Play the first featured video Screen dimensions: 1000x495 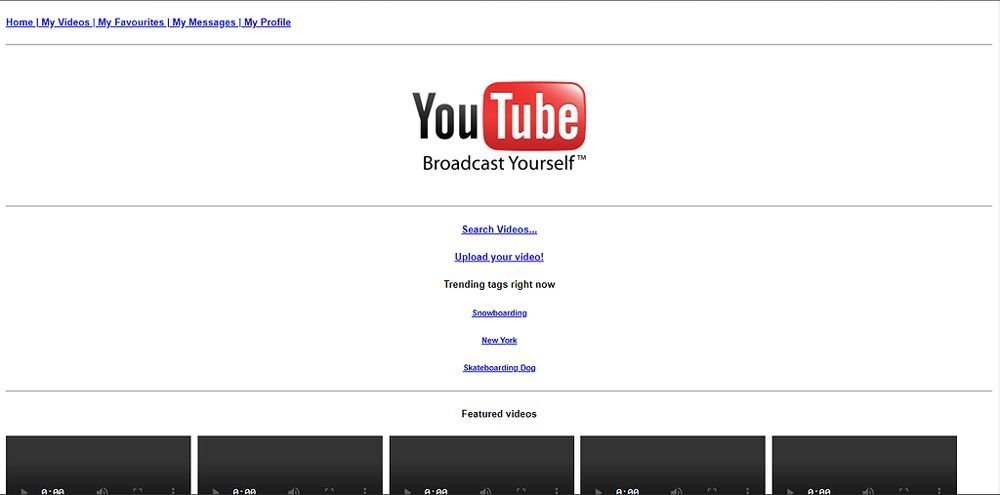click(24, 492)
